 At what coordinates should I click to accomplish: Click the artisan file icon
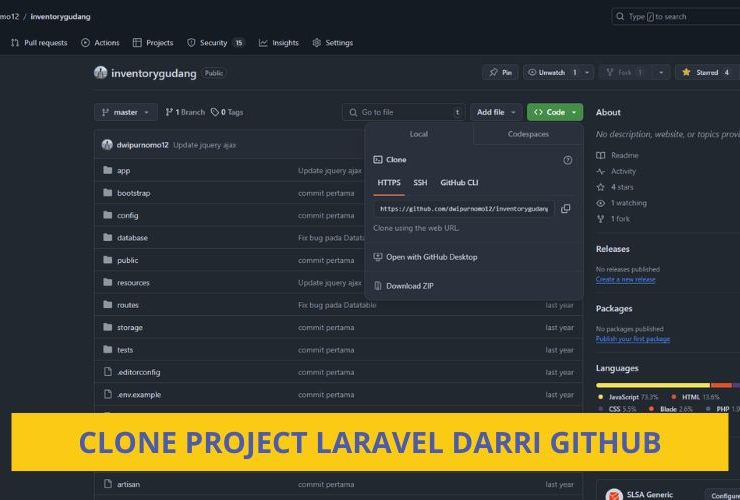[108, 483]
